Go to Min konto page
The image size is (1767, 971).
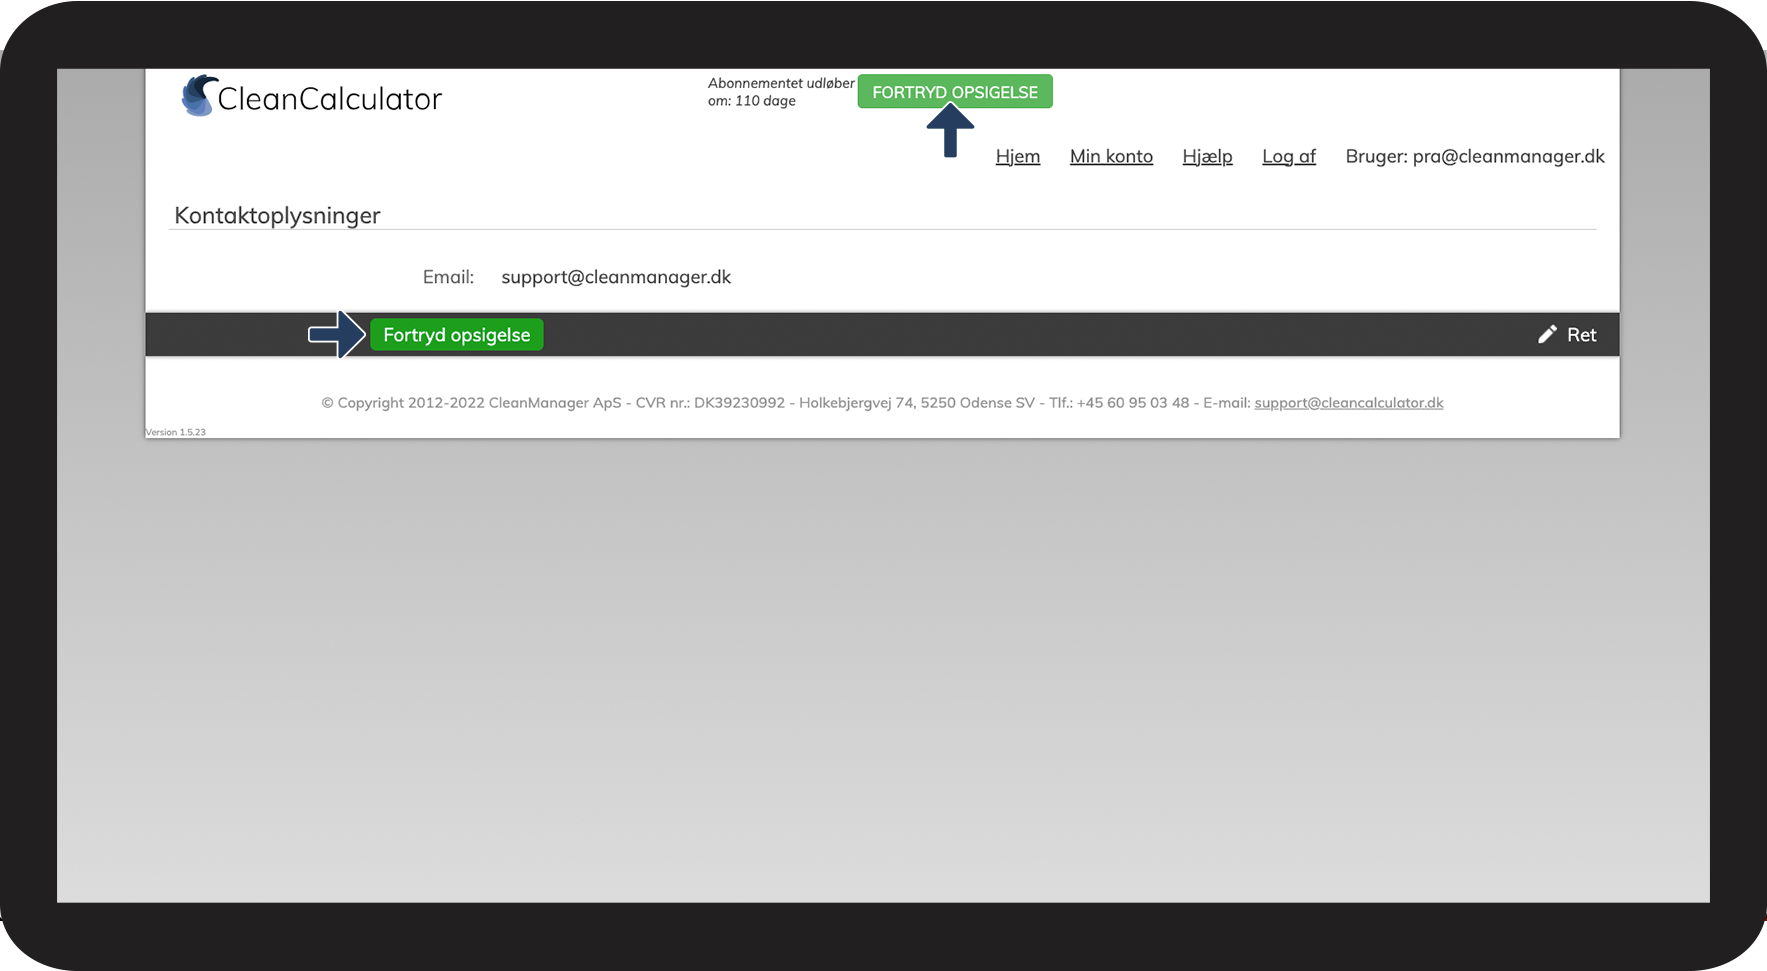point(1111,156)
